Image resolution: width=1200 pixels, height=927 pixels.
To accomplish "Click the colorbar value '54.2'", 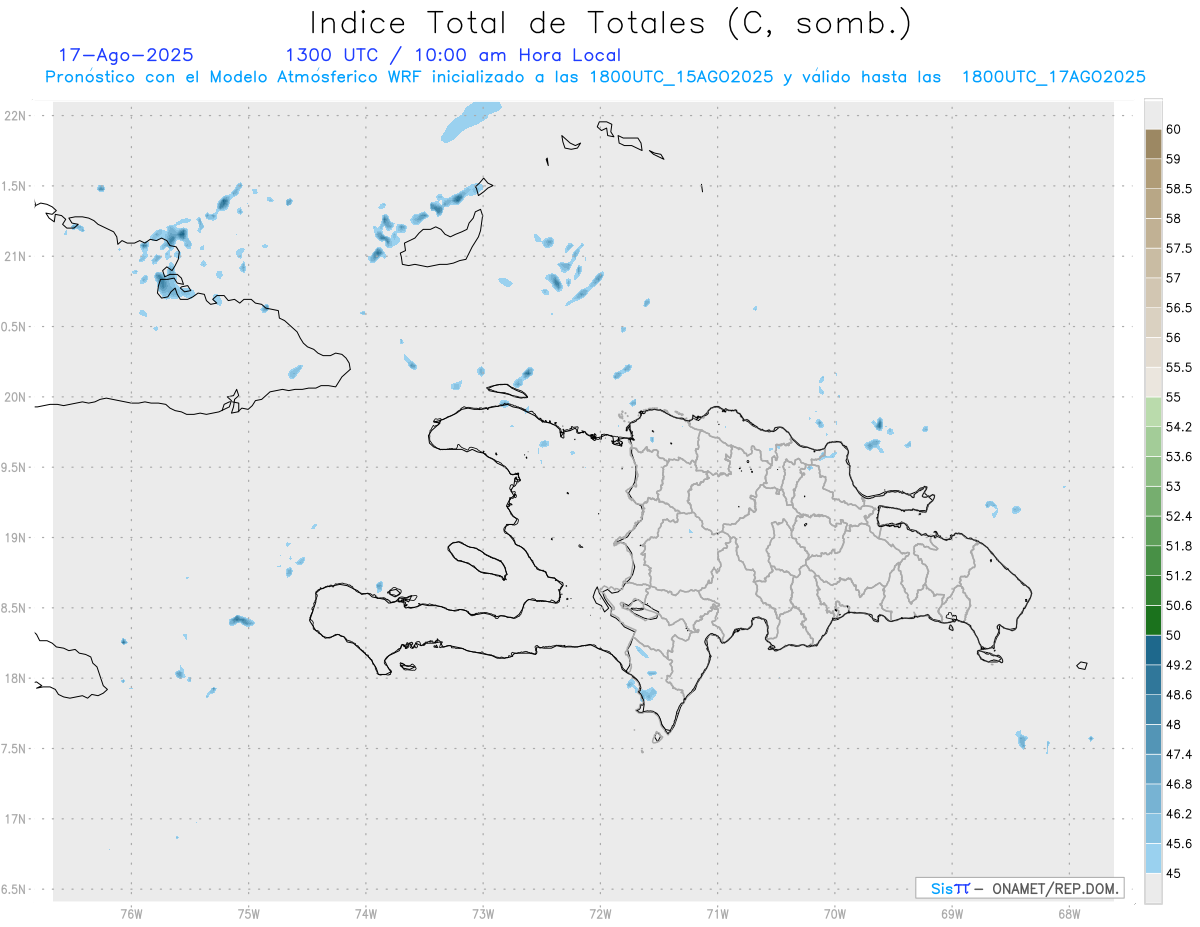I will [x=1179, y=427].
